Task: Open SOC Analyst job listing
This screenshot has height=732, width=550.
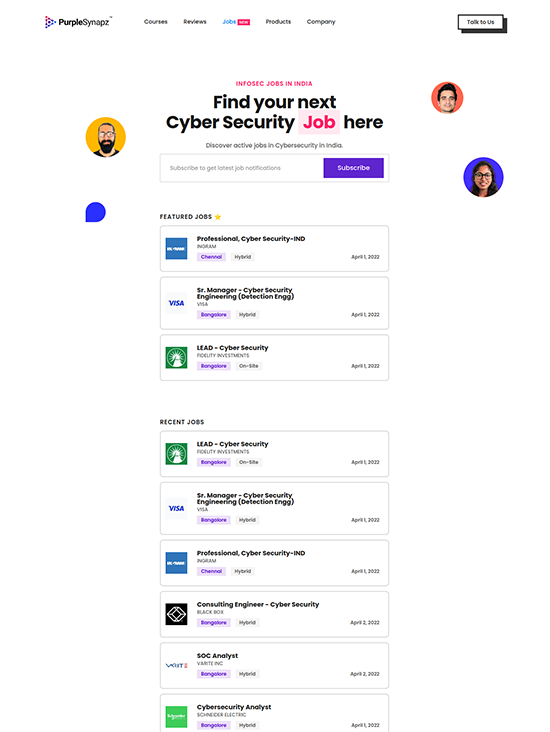Action: tap(275, 666)
